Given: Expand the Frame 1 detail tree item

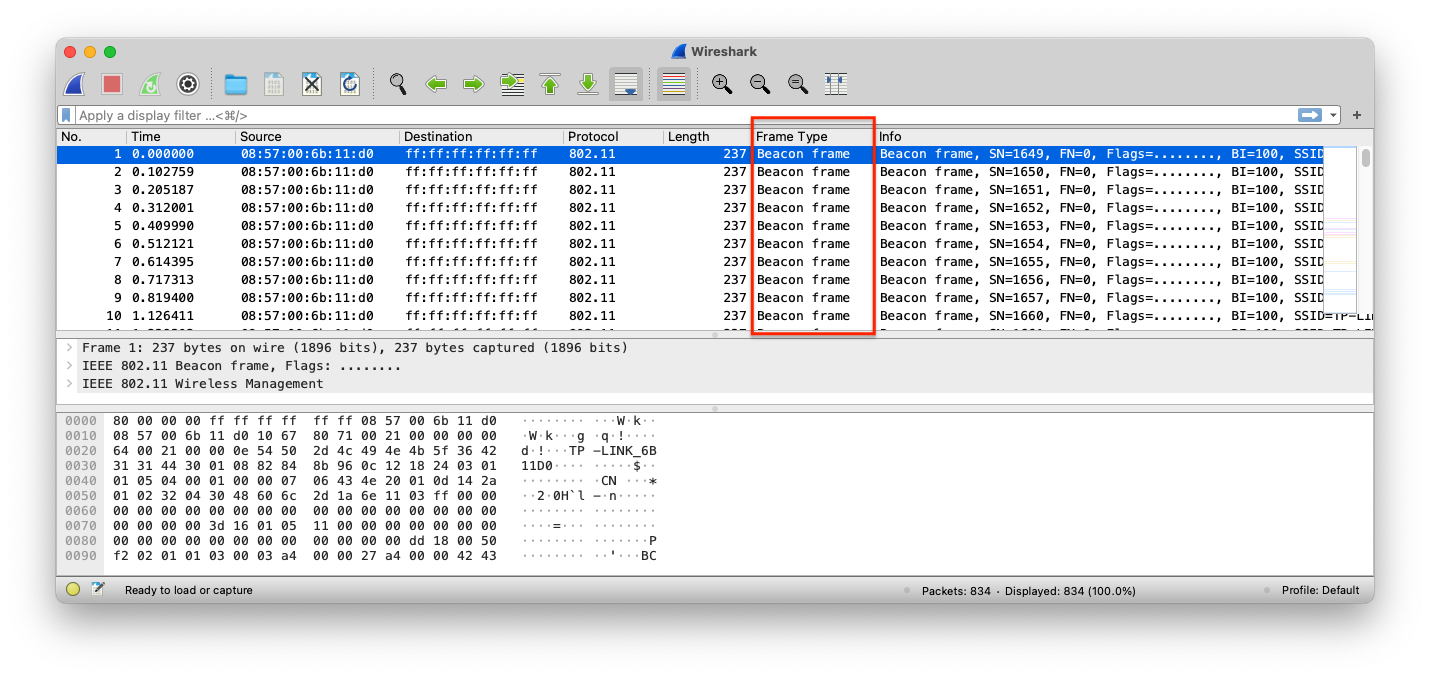Looking at the screenshot, I should [69, 348].
